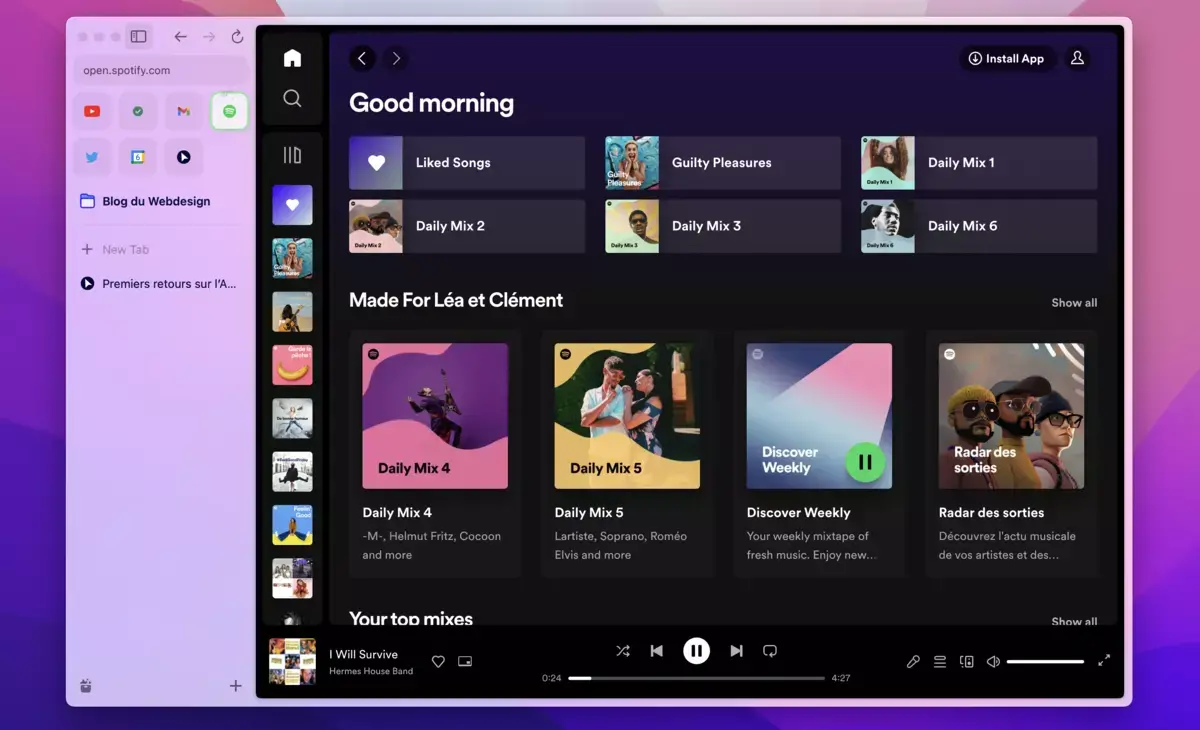Expand the Blog du Webdesign folder
The image size is (1200, 730).
(x=157, y=201)
